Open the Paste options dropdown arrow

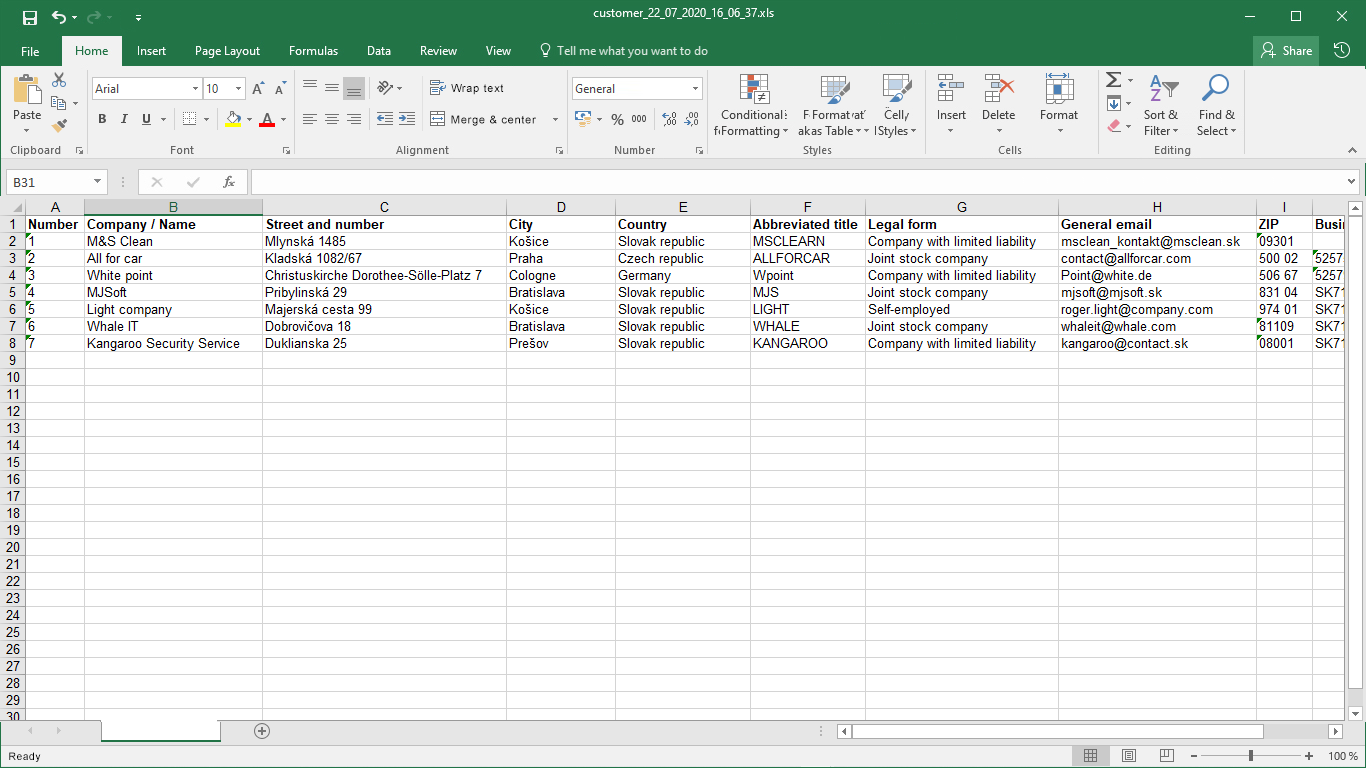click(x=27, y=130)
